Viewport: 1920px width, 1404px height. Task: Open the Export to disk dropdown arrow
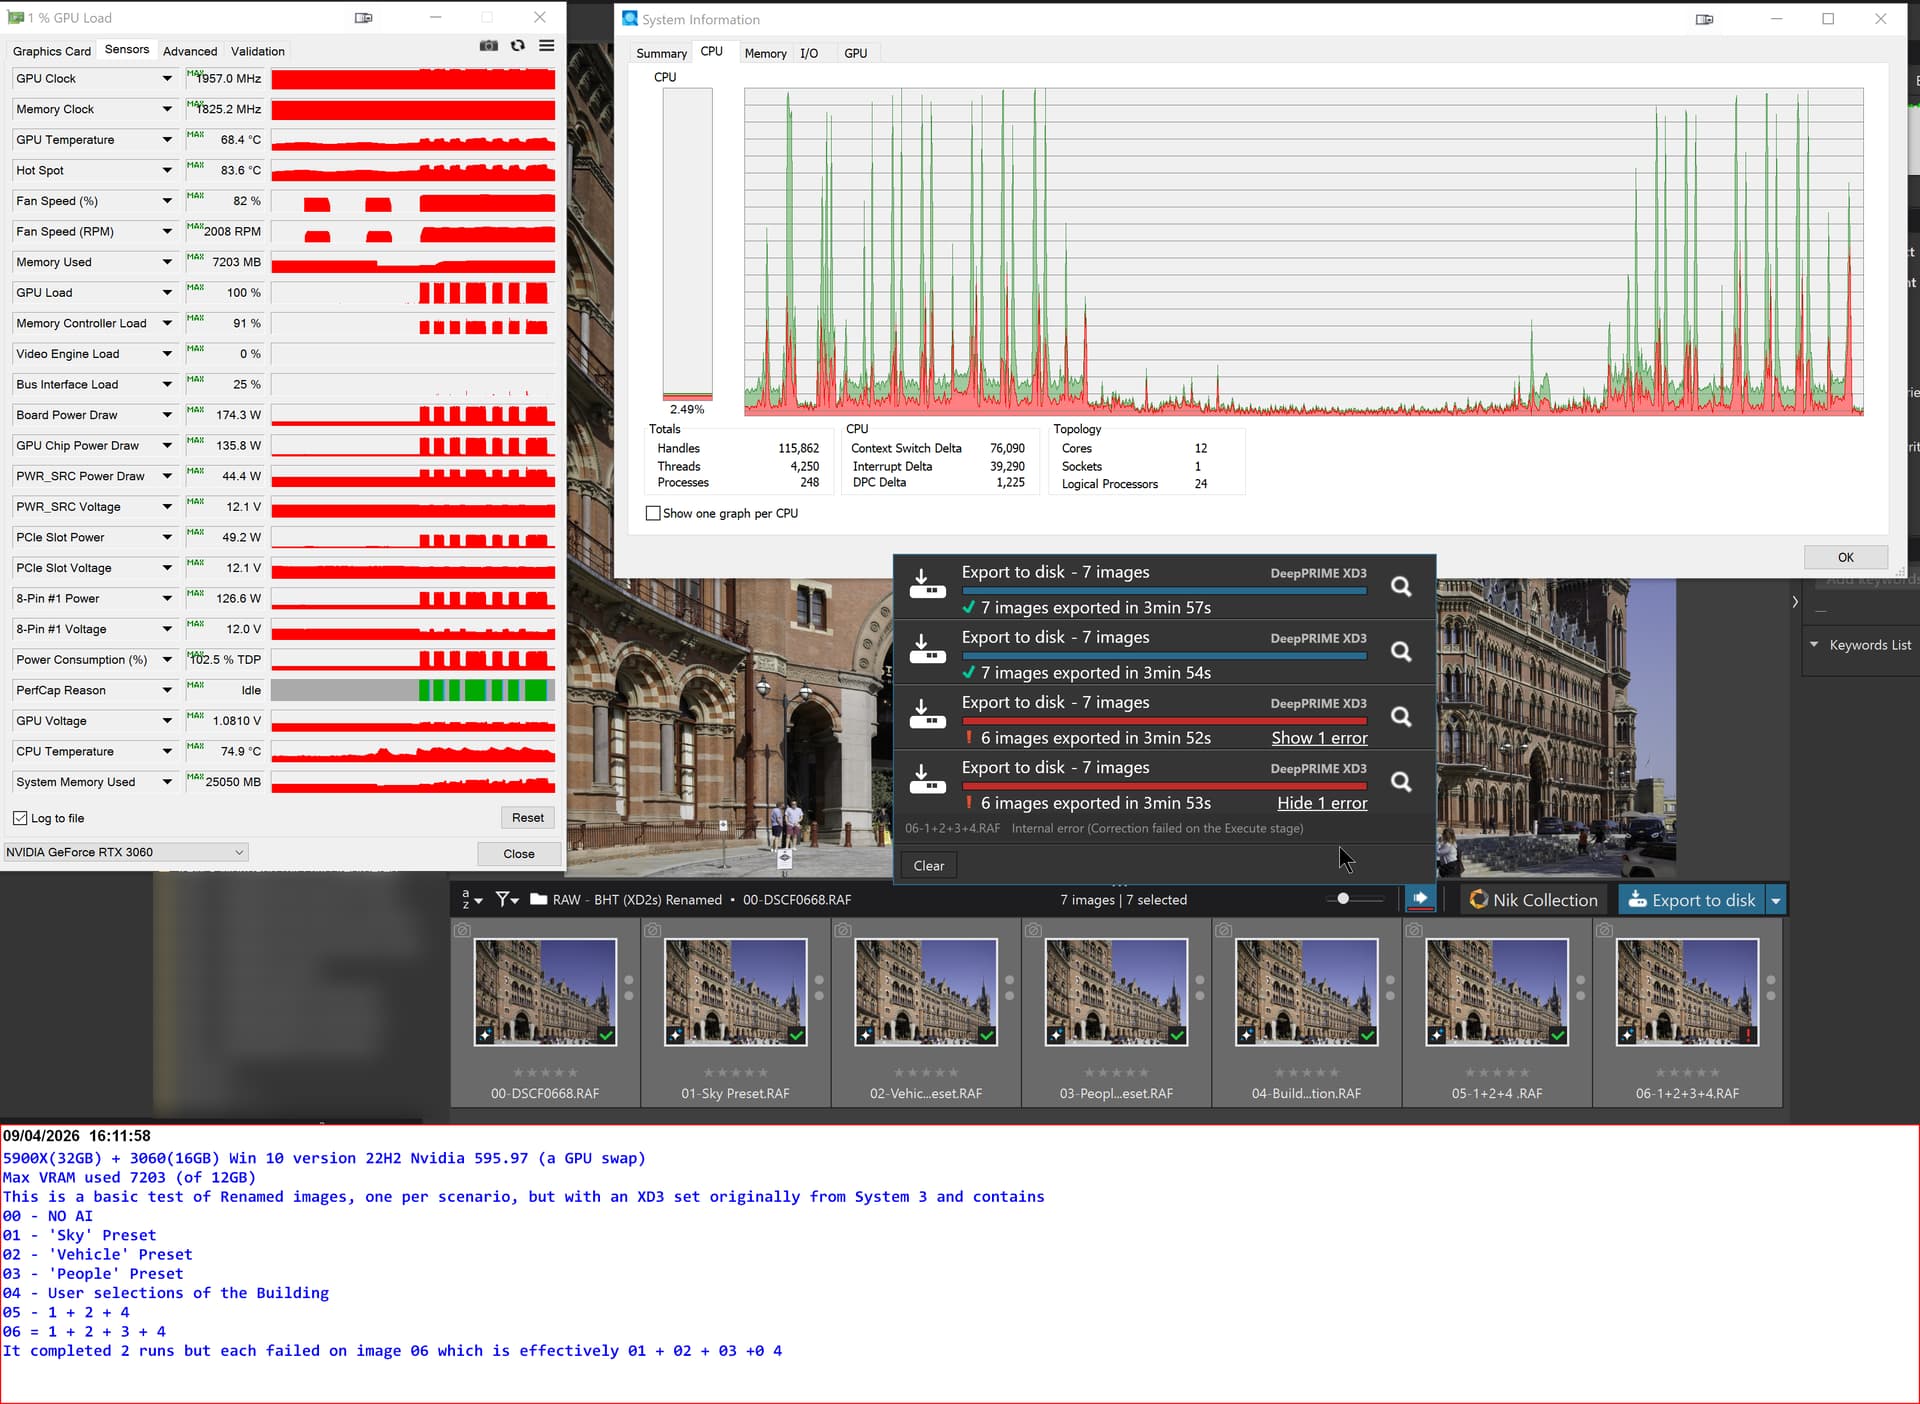[x=1776, y=900]
